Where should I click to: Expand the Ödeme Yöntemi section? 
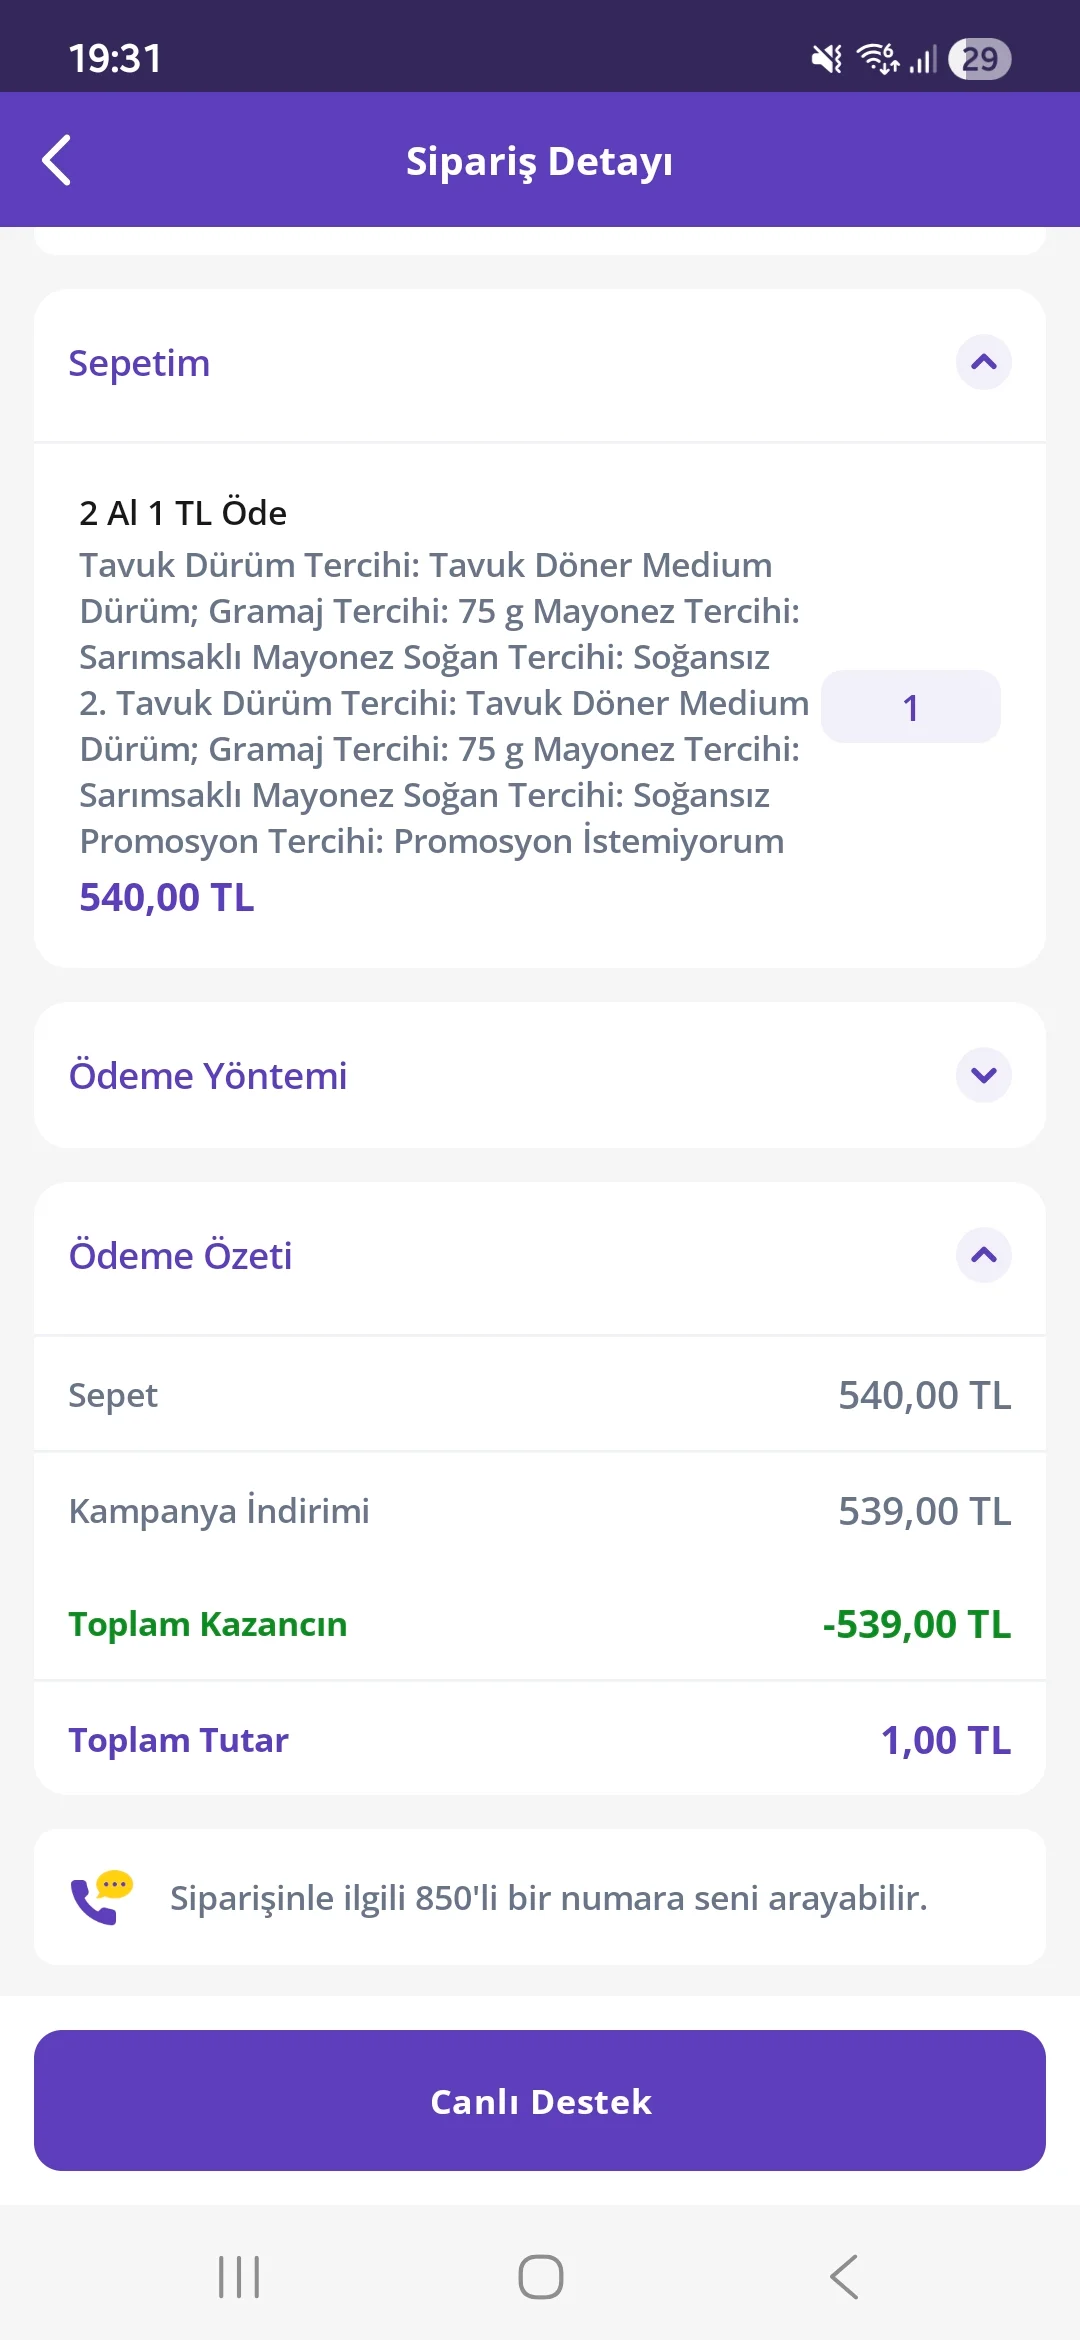[984, 1075]
